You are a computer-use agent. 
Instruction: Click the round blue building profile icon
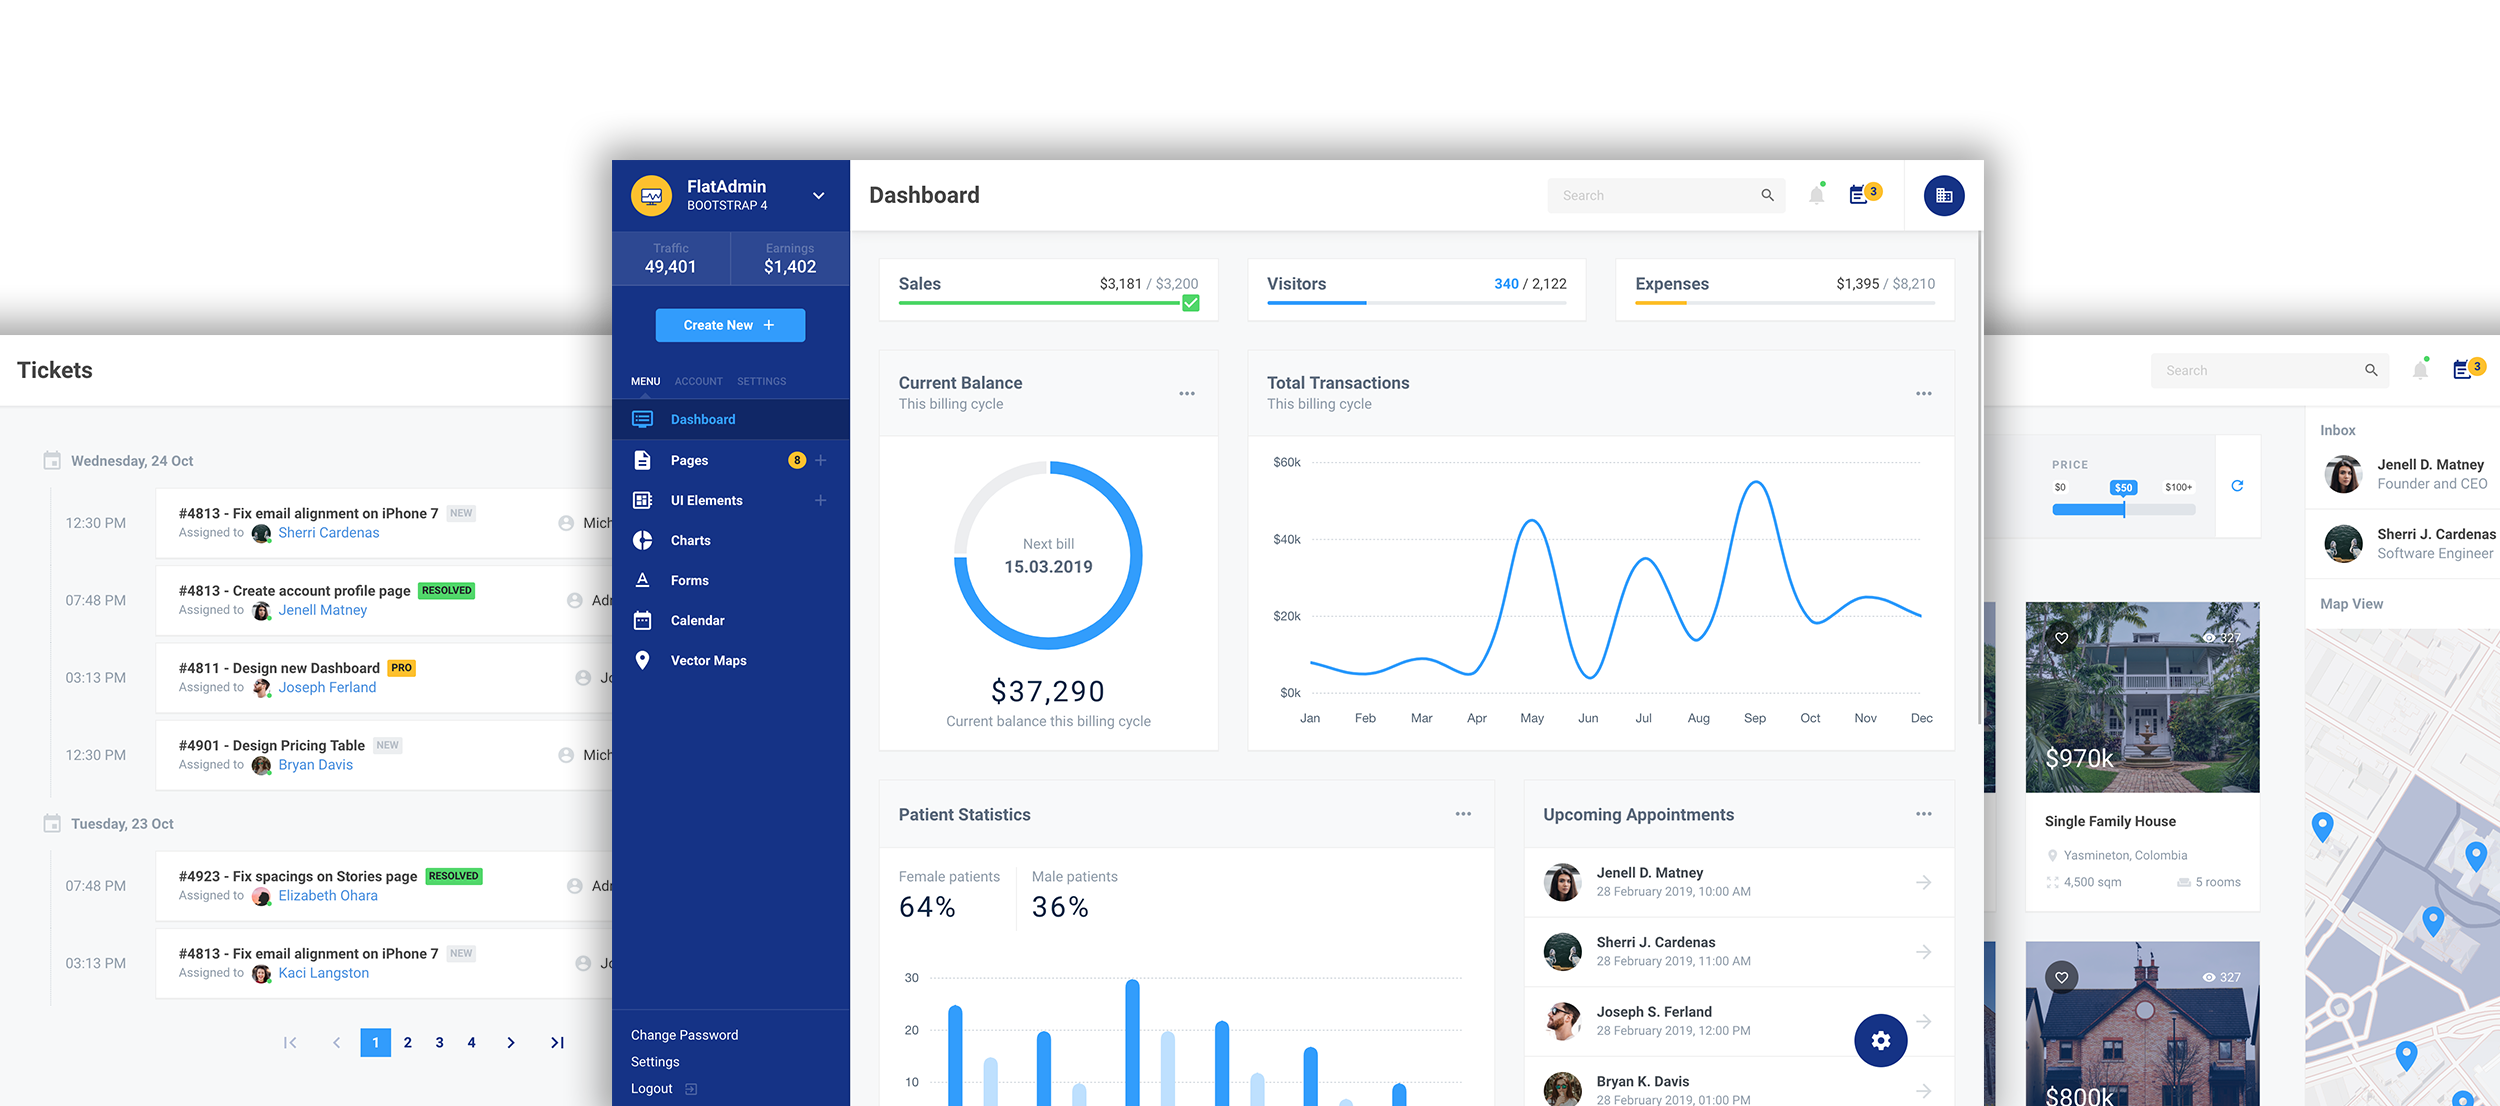pyautogui.click(x=1943, y=196)
